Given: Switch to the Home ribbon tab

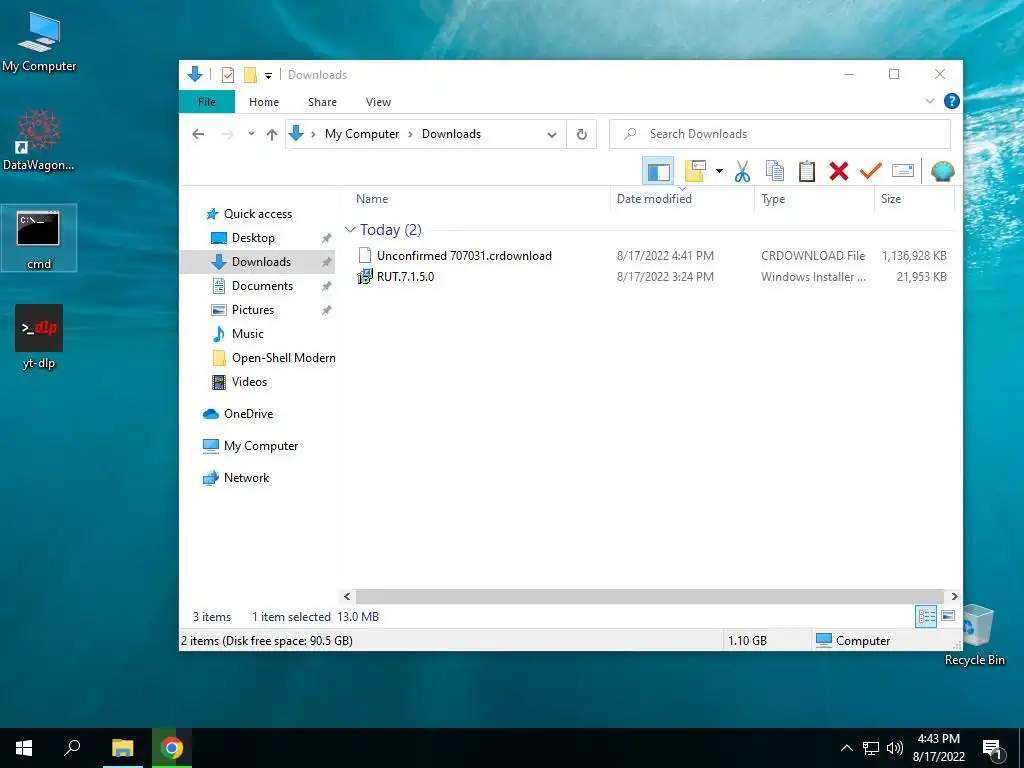Looking at the screenshot, I should point(264,102).
